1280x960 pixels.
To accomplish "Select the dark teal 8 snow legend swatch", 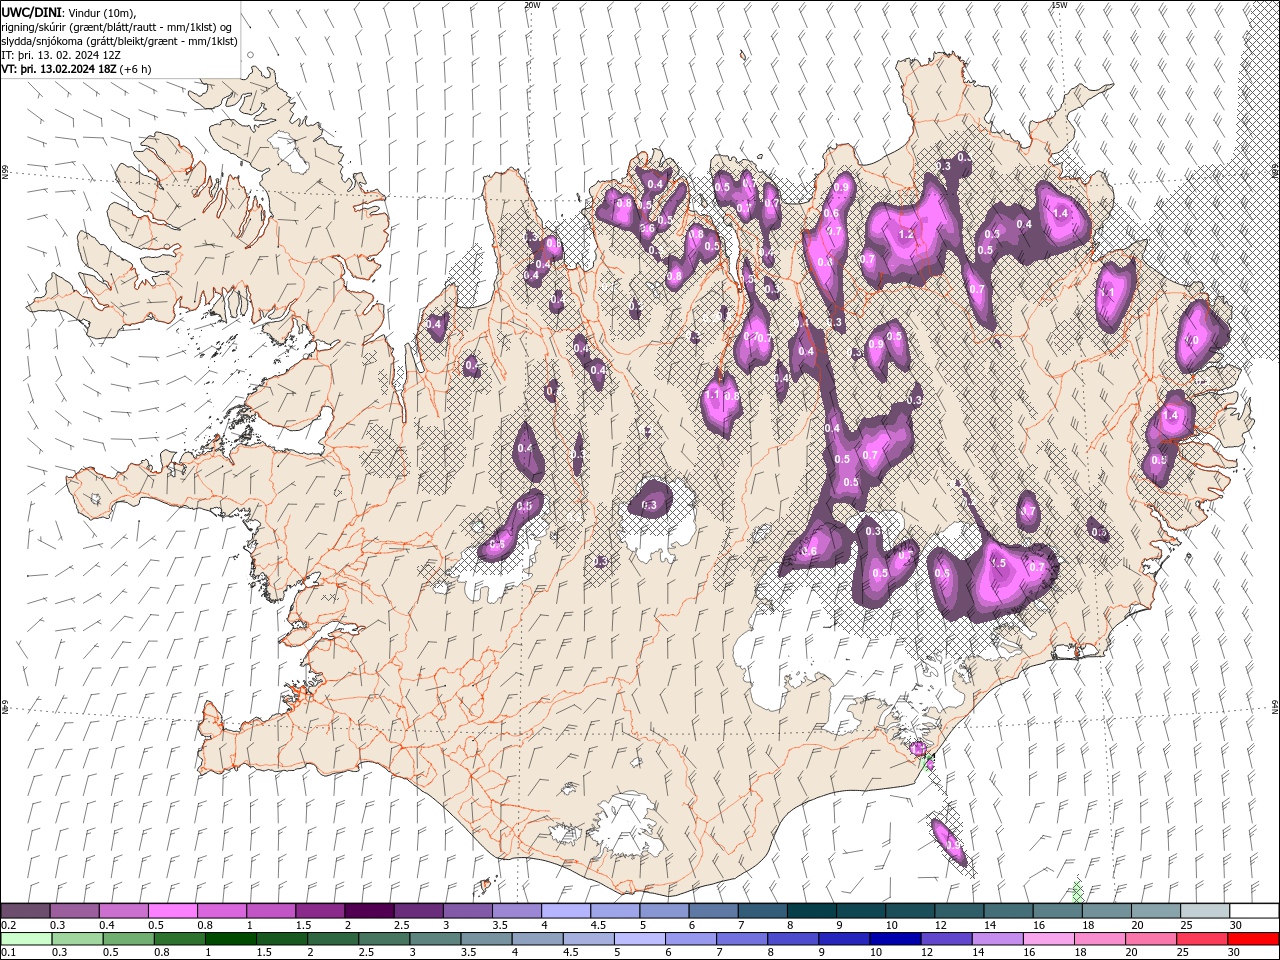I will [x=811, y=911].
